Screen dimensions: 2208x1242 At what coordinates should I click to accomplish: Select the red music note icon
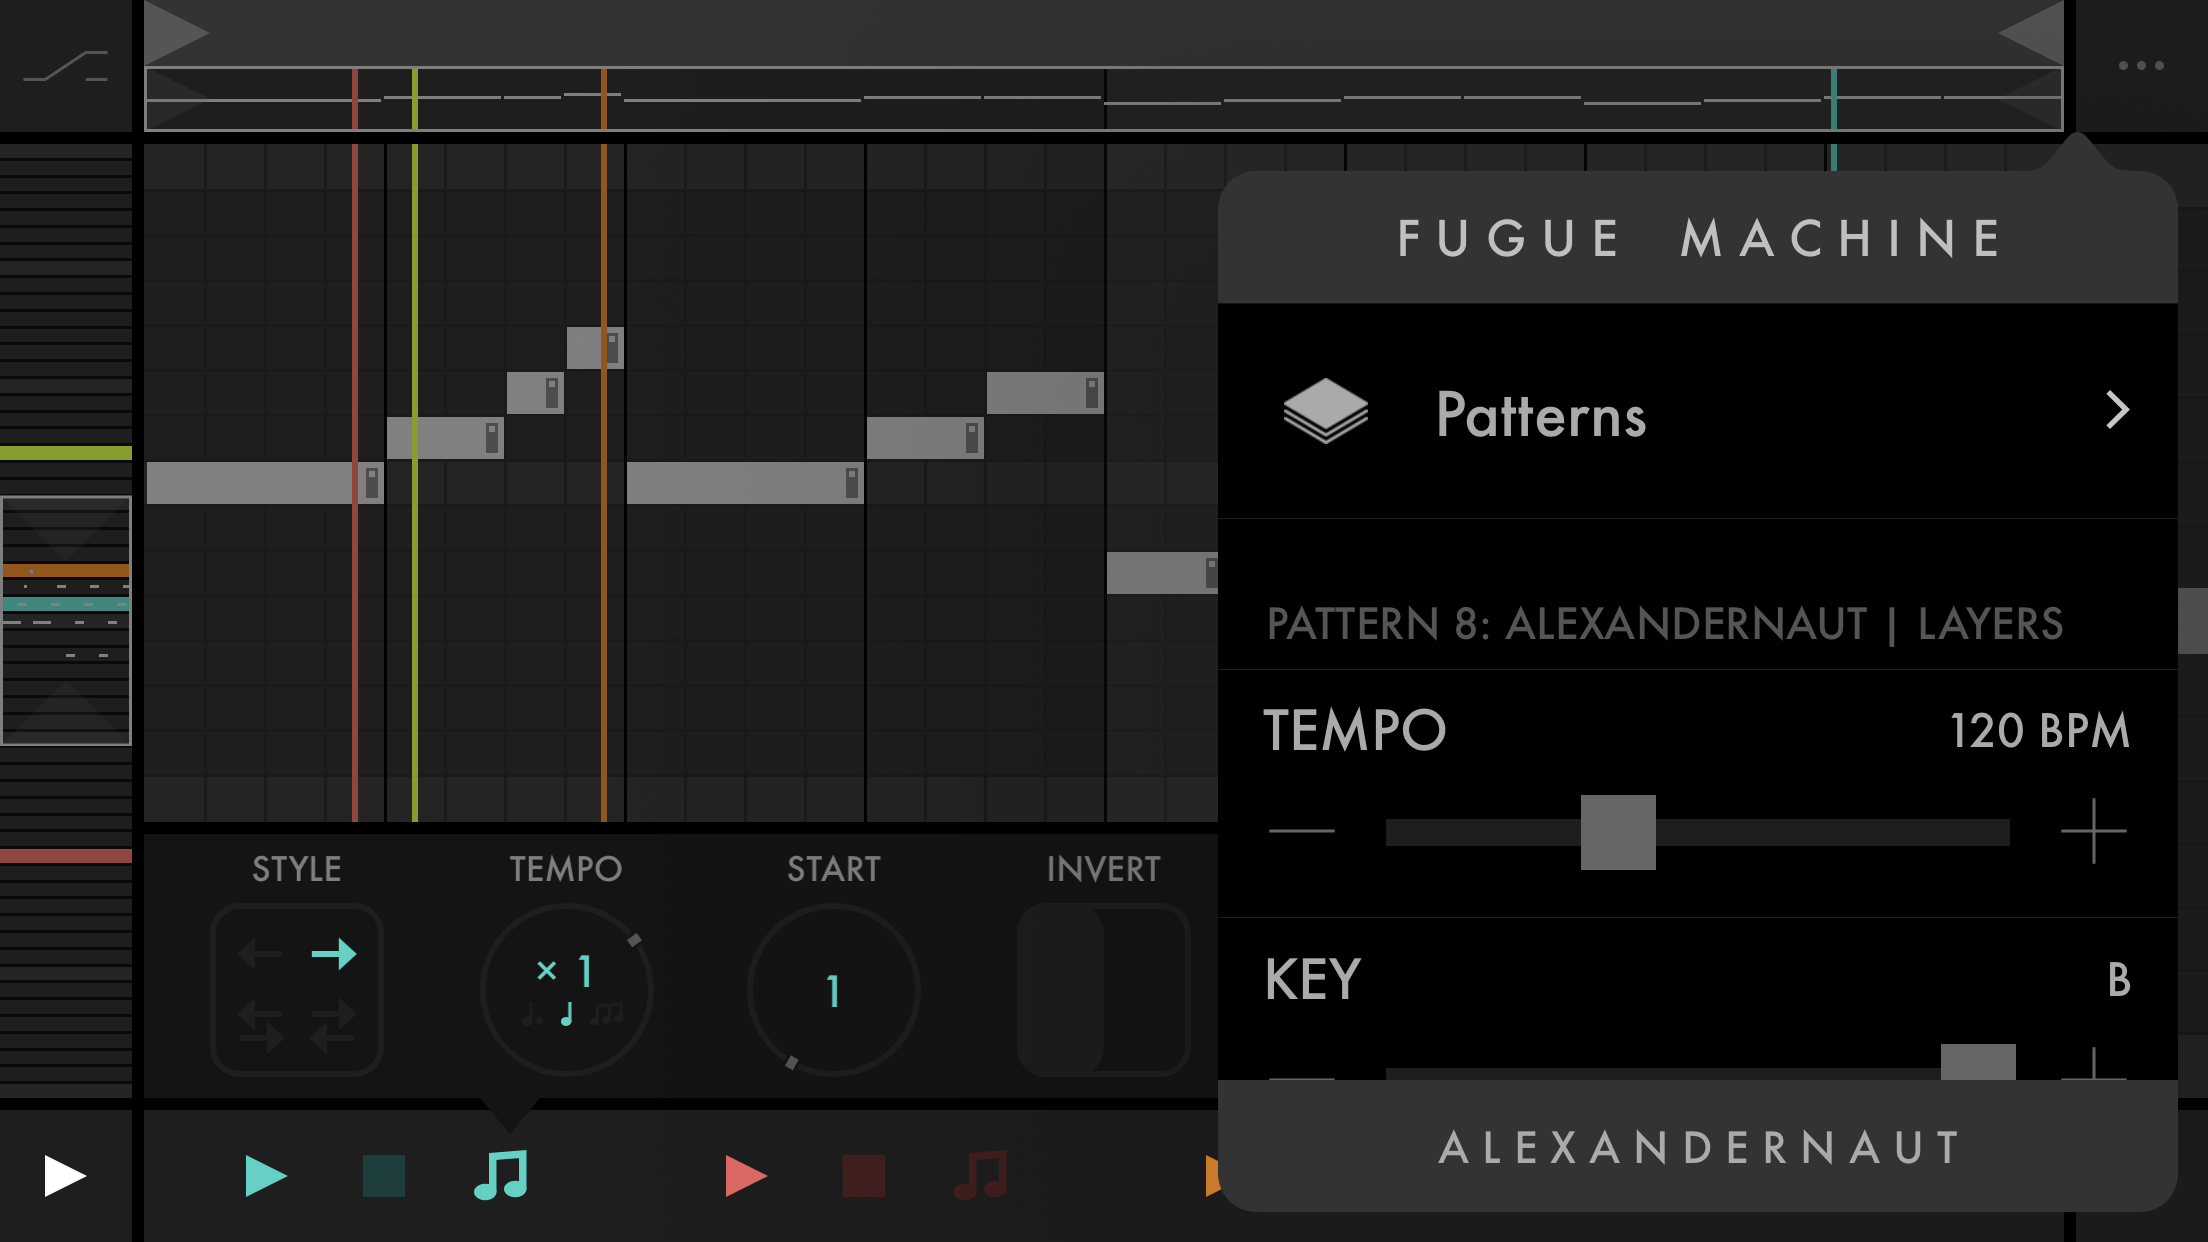(x=981, y=1175)
